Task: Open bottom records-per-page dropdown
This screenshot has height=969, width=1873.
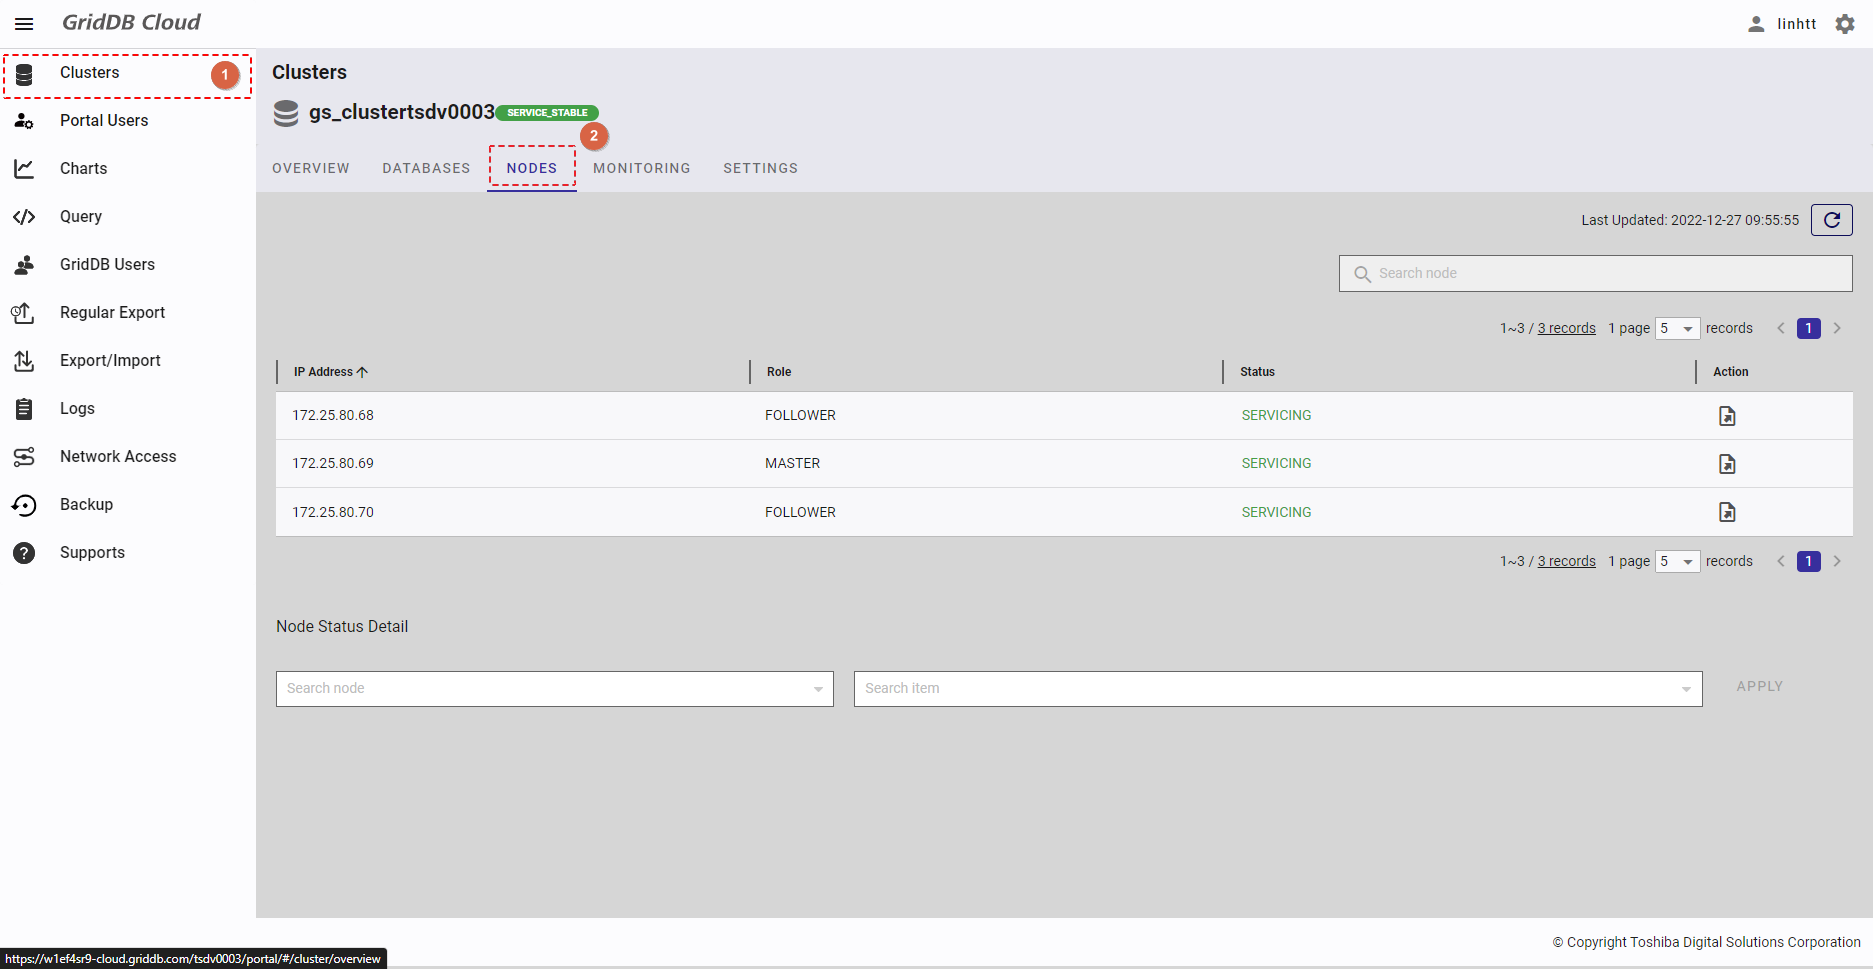Action: 1678,561
